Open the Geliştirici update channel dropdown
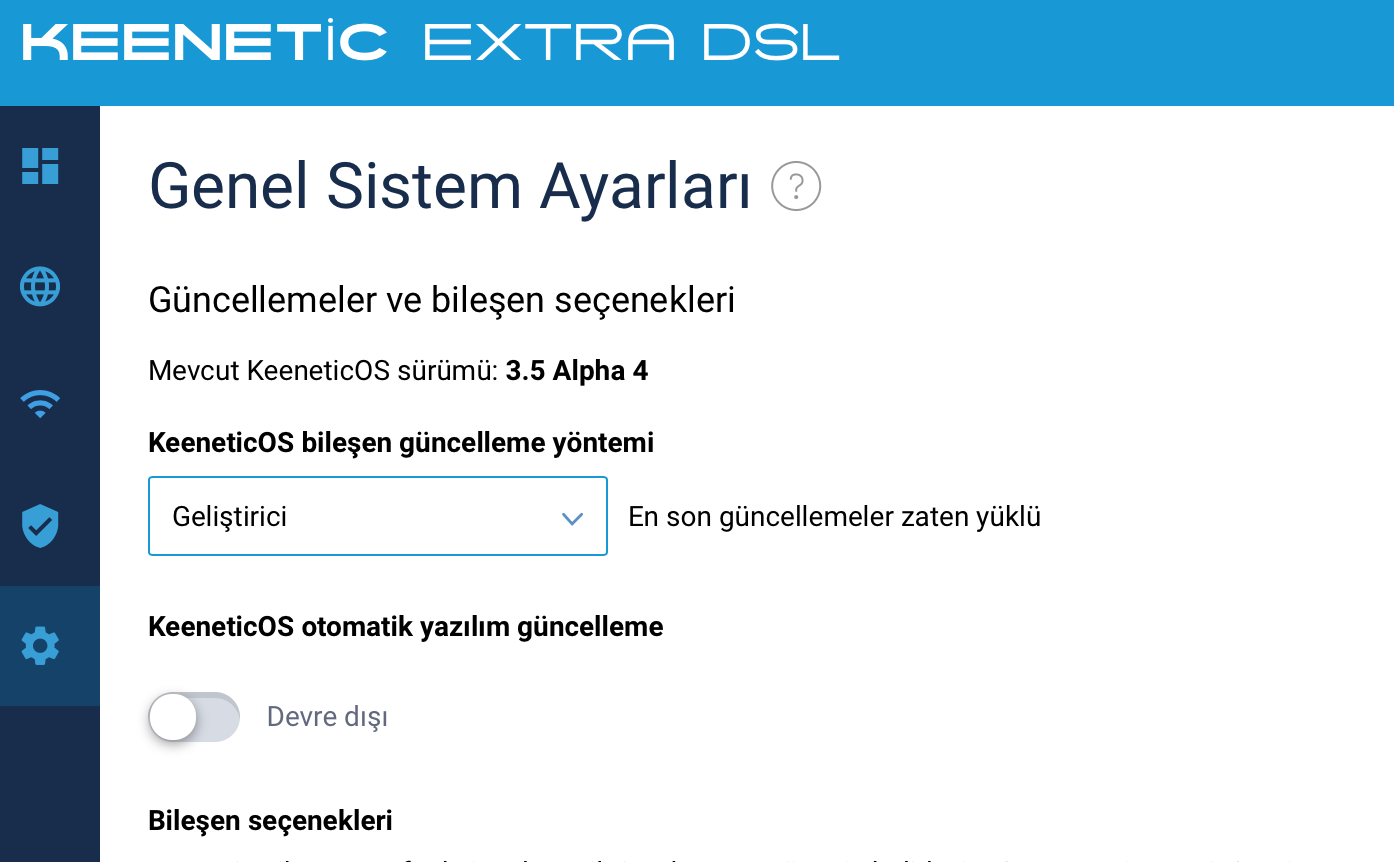Viewport: 1394px width, 862px height. [x=378, y=516]
